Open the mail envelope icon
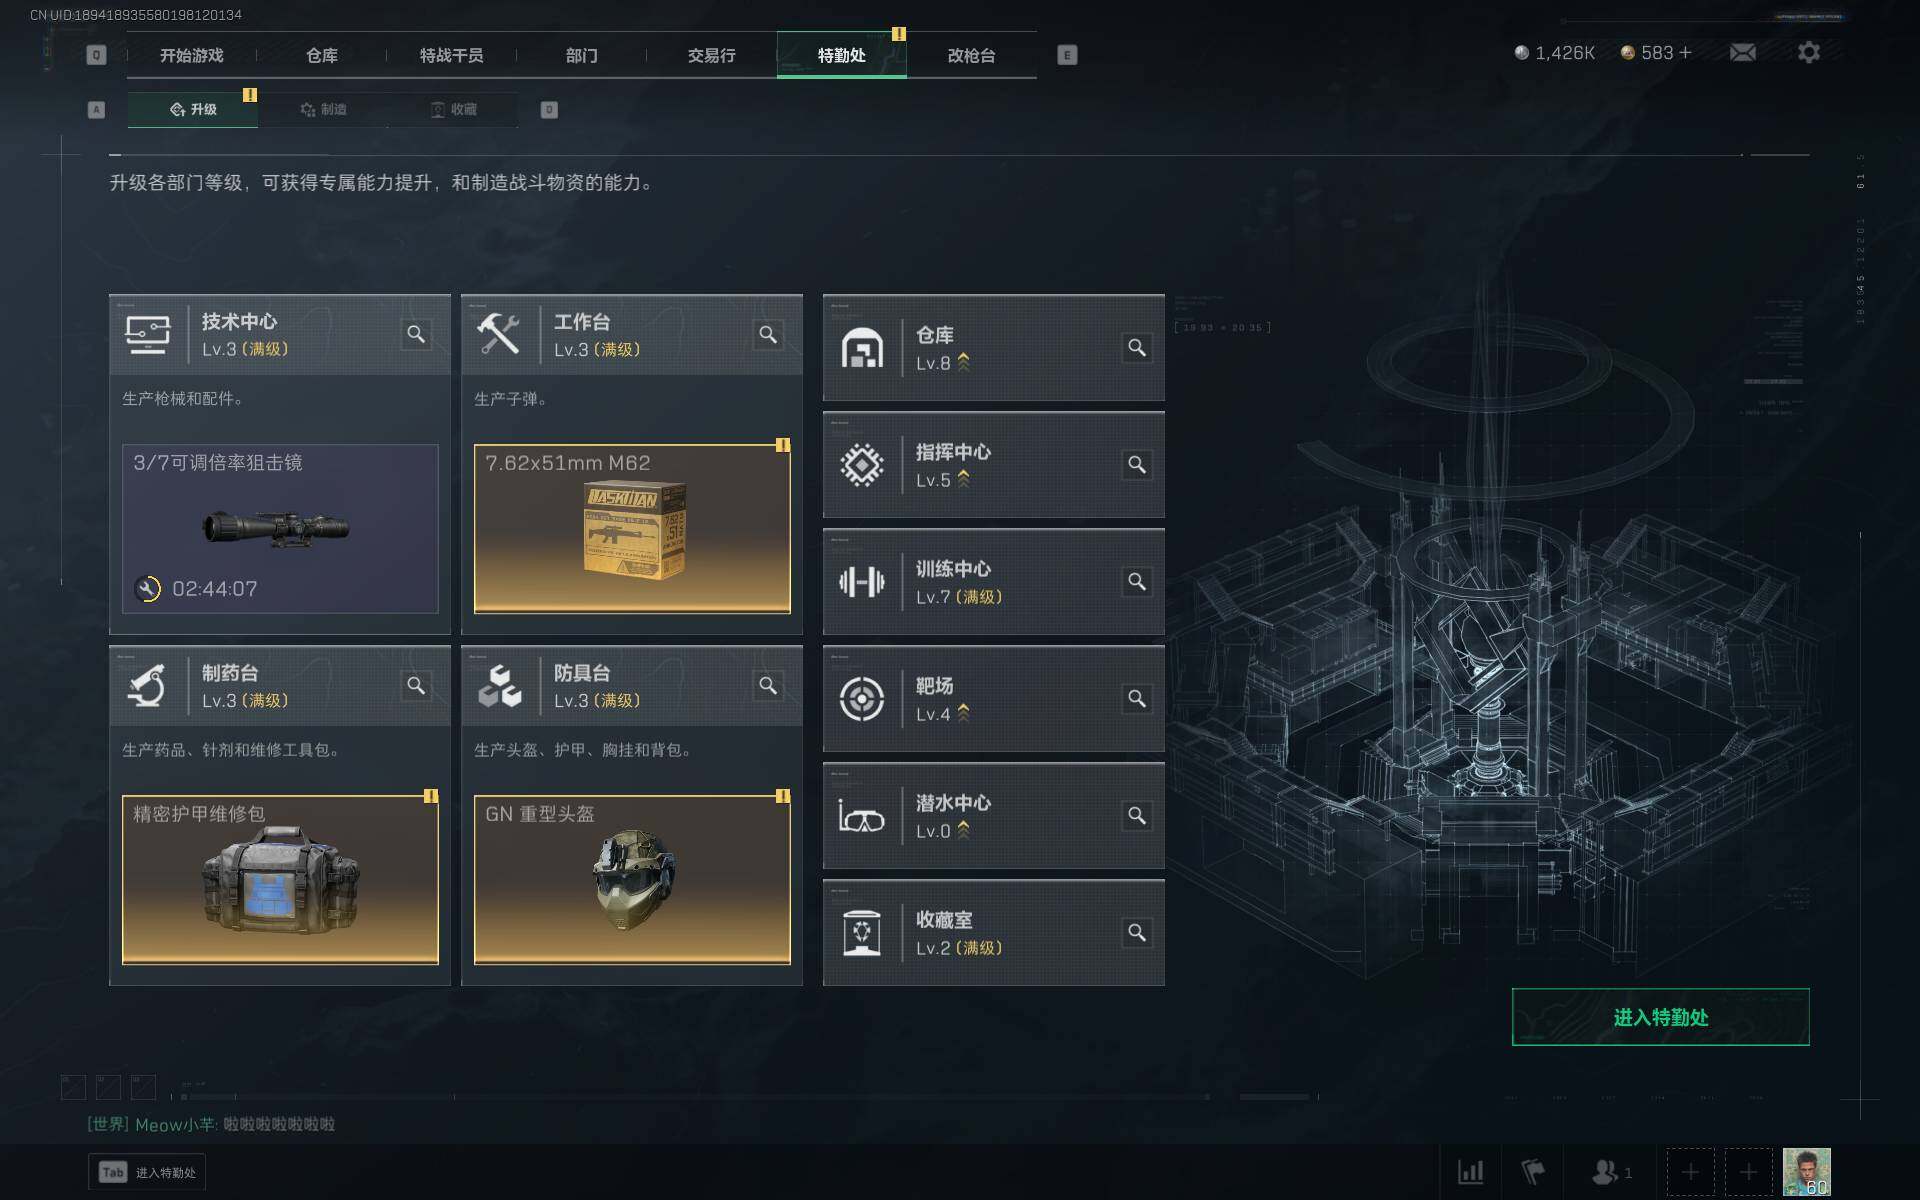Screen dimensions: 1920x1200 click(1743, 53)
